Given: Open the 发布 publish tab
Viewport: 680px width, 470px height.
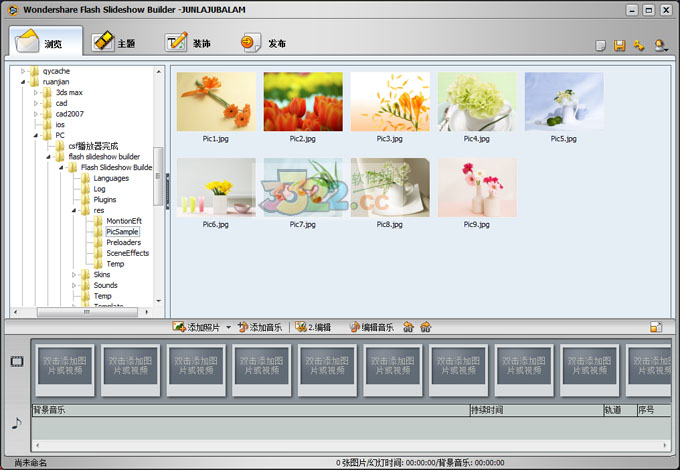Looking at the screenshot, I should [264, 43].
